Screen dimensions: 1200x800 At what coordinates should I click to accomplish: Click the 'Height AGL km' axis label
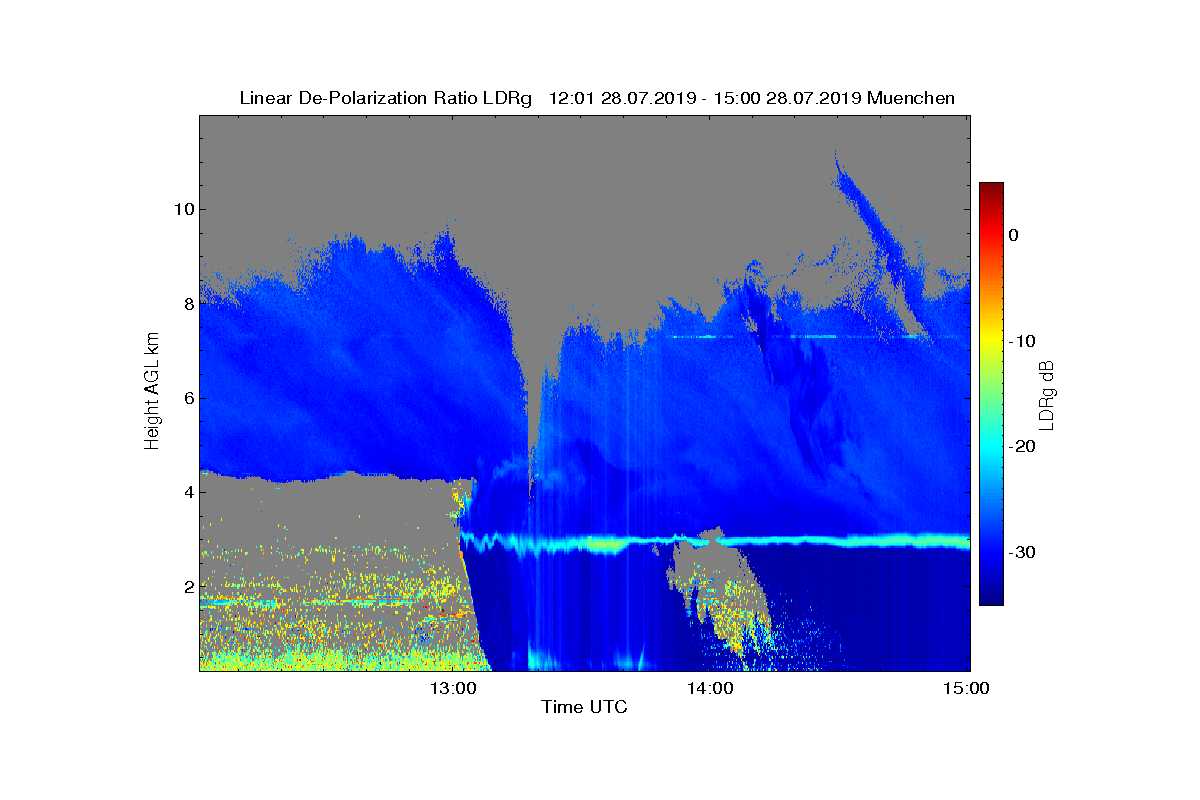[152, 392]
